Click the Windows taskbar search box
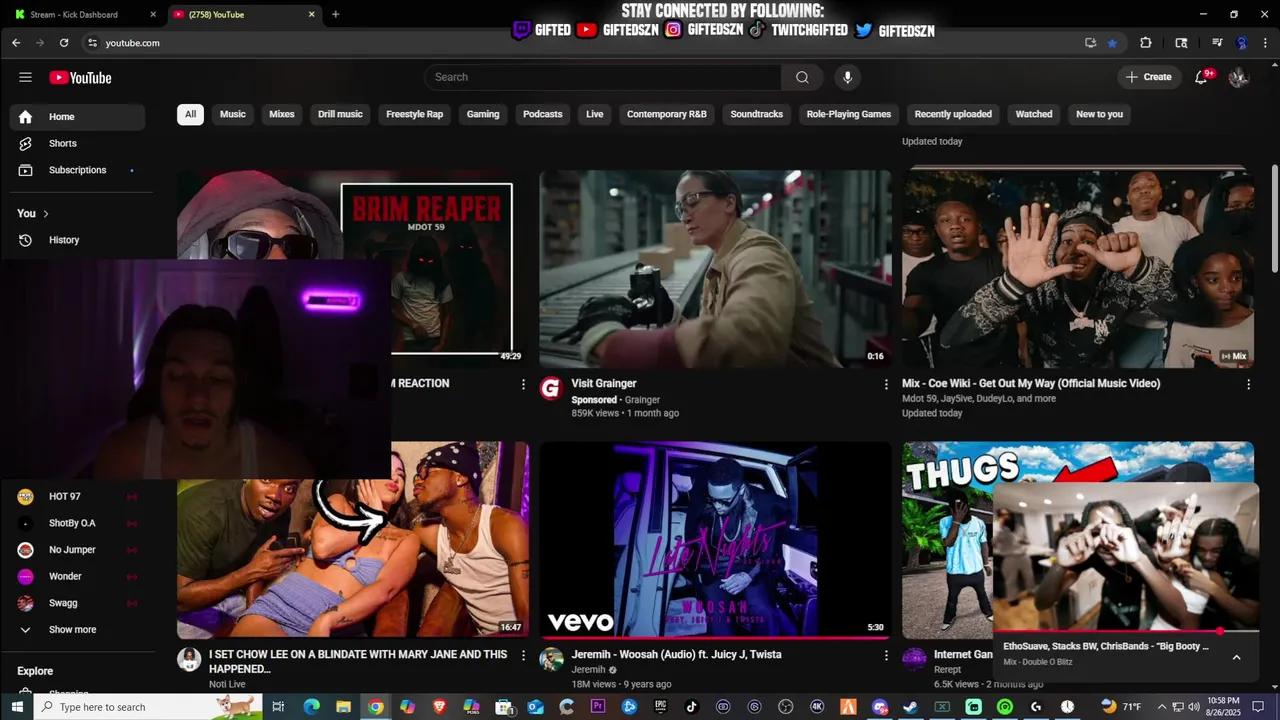Screen dimensions: 1280x720 pos(149,707)
